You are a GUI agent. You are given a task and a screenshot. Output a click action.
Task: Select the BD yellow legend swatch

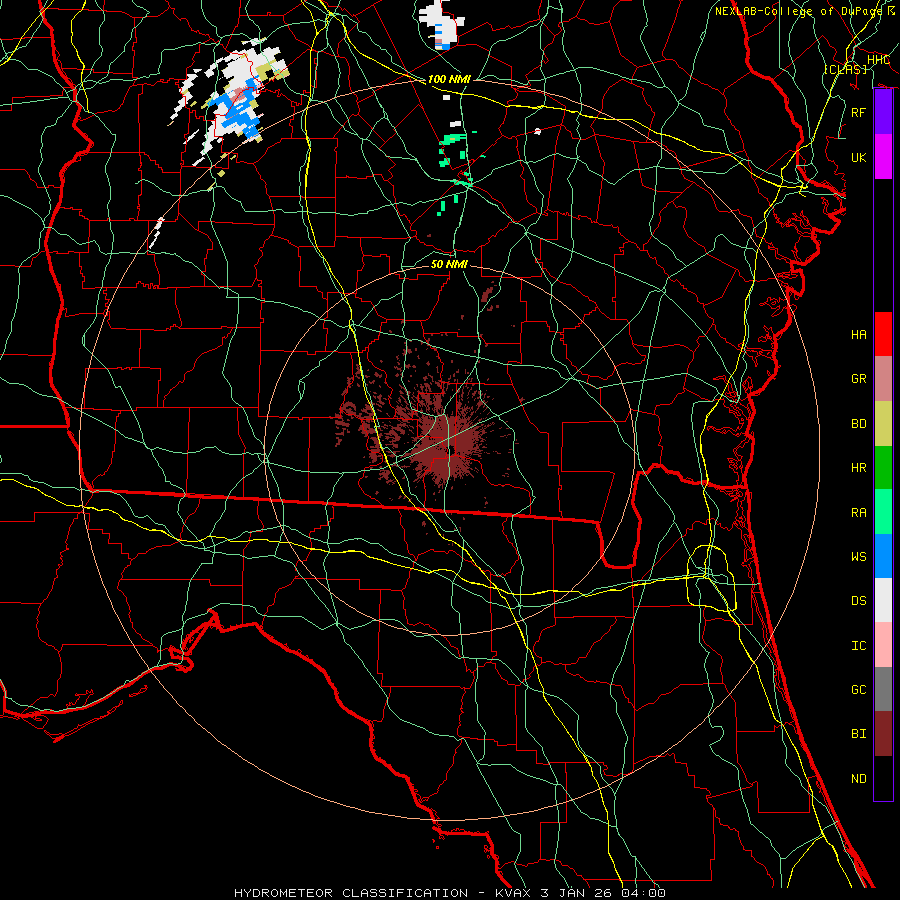883,423
